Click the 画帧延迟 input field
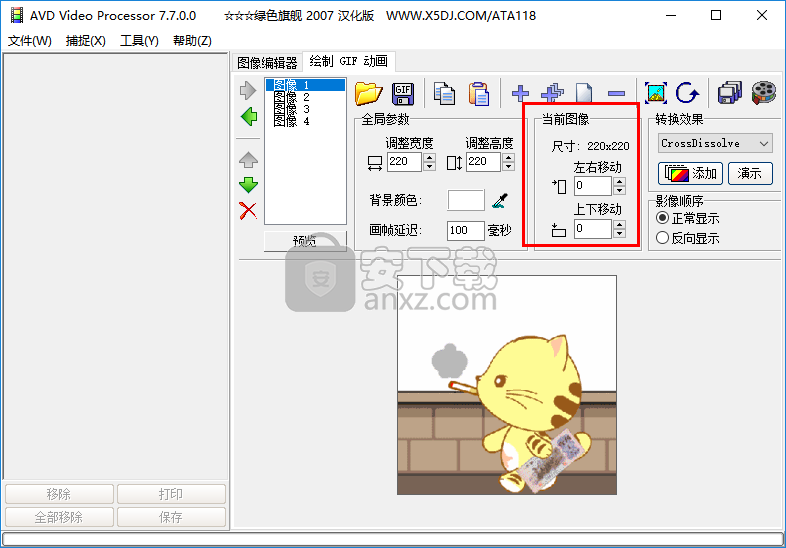The width and height of the screenshot is (786, 548). tap(466, 230)
